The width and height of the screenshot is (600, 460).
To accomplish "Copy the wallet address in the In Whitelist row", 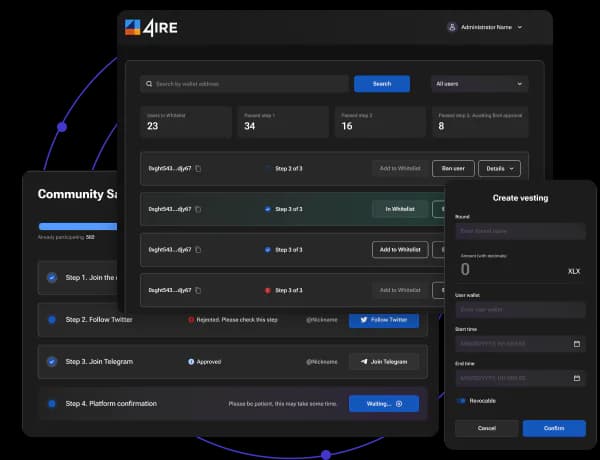I will pyautogui.click(x=198, y=209).
